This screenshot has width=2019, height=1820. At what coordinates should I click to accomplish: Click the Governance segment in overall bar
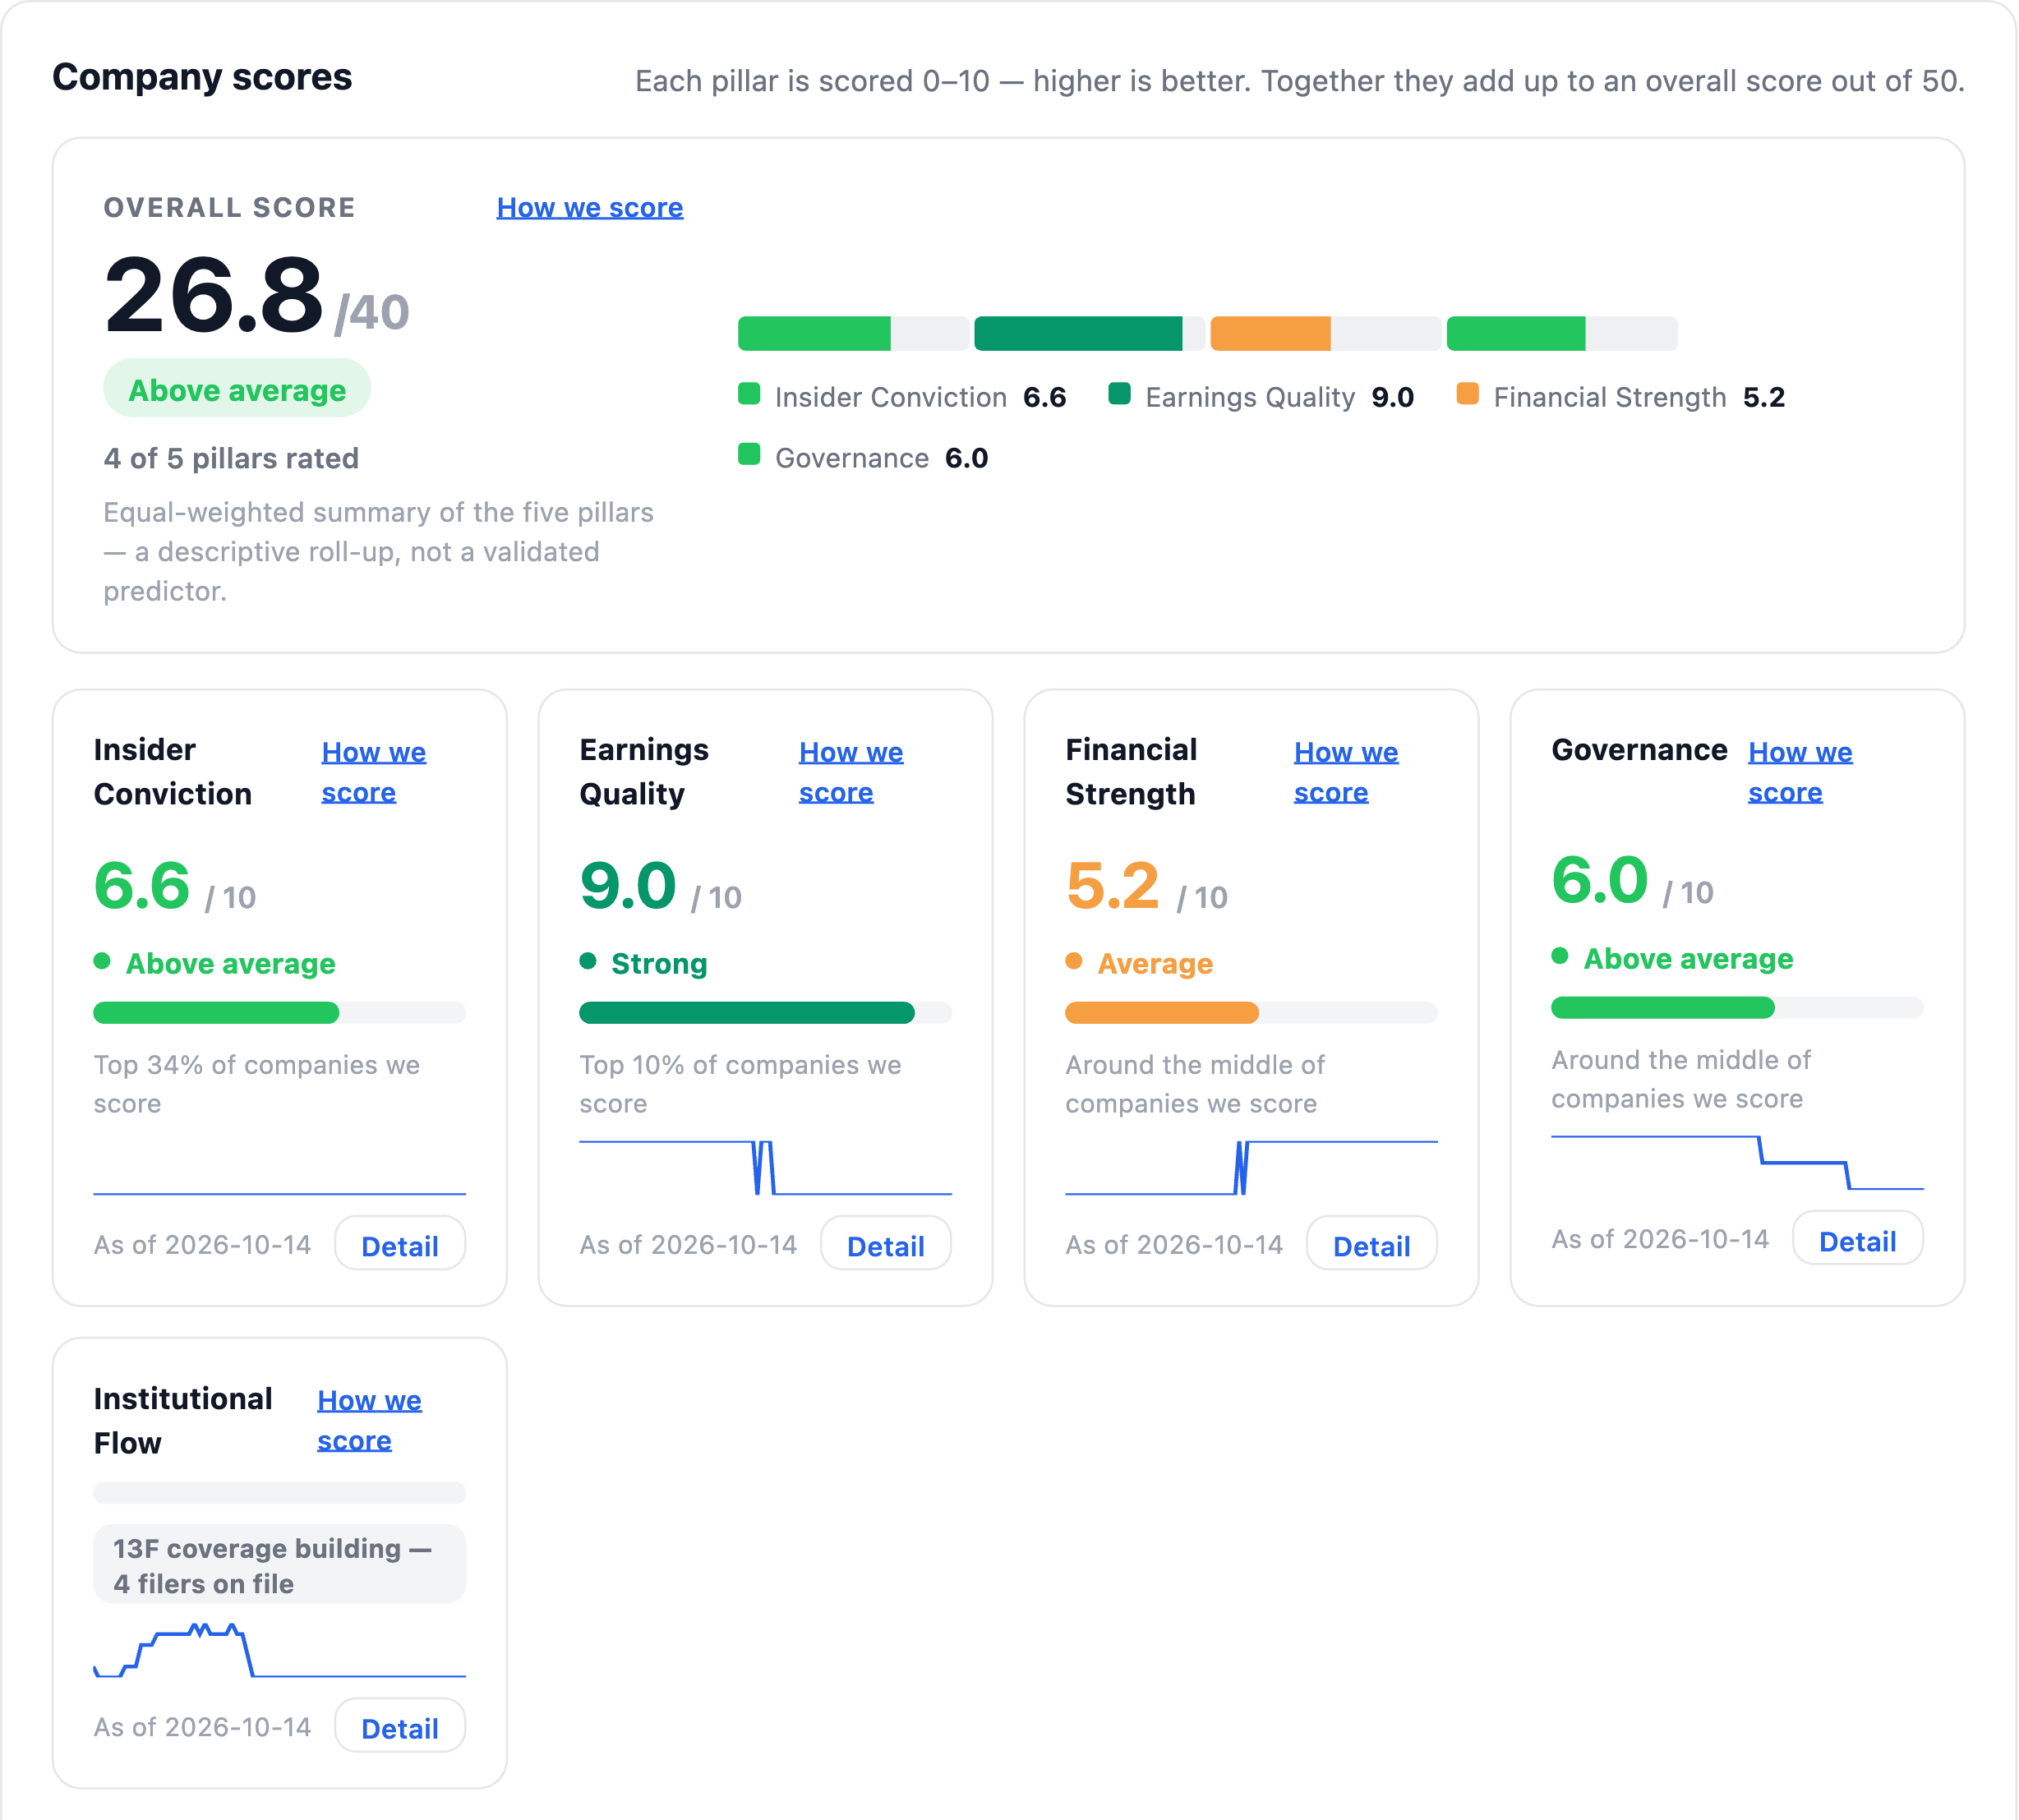coord(1562,334)
